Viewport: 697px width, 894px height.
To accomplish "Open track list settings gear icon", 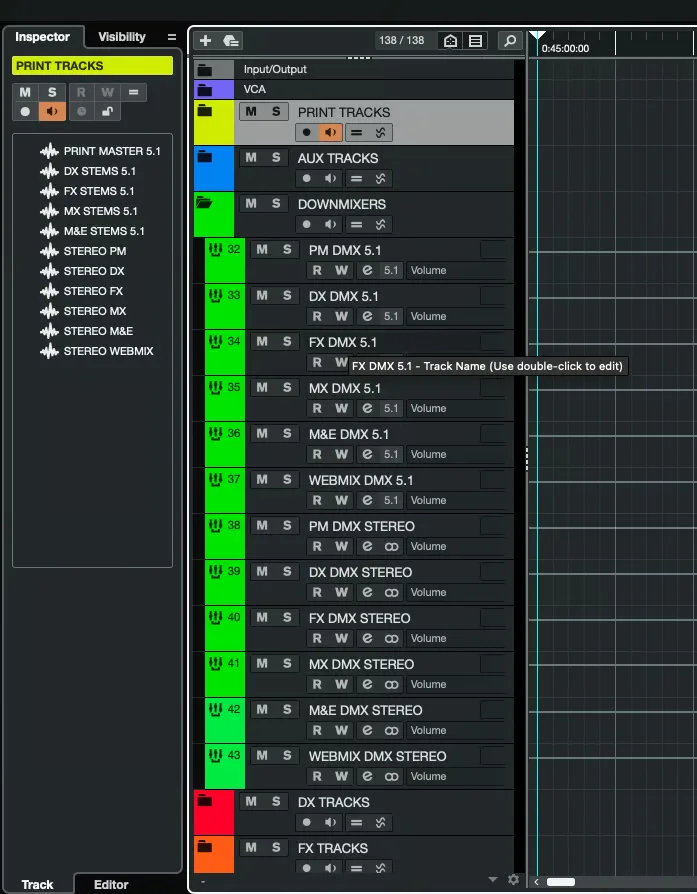I will [x=513, y=879].
